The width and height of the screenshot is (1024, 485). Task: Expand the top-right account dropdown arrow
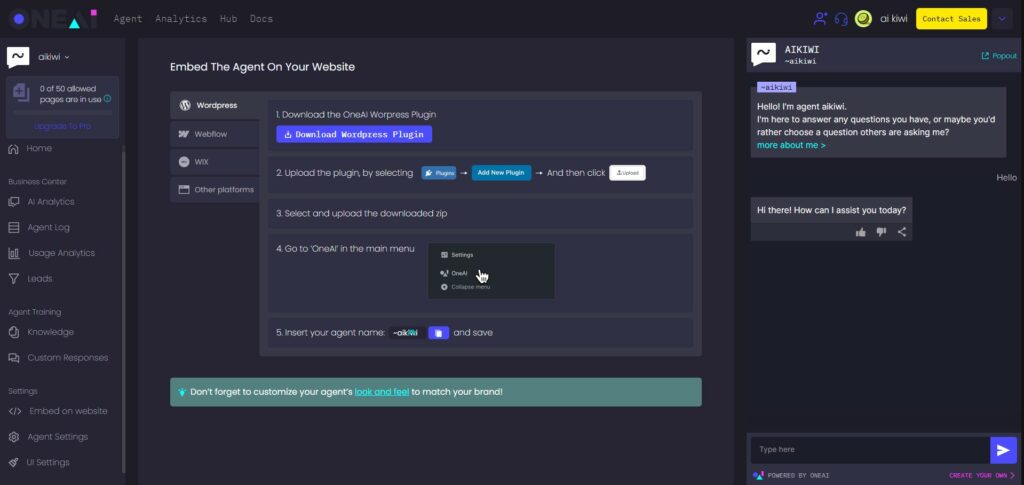1002,19
